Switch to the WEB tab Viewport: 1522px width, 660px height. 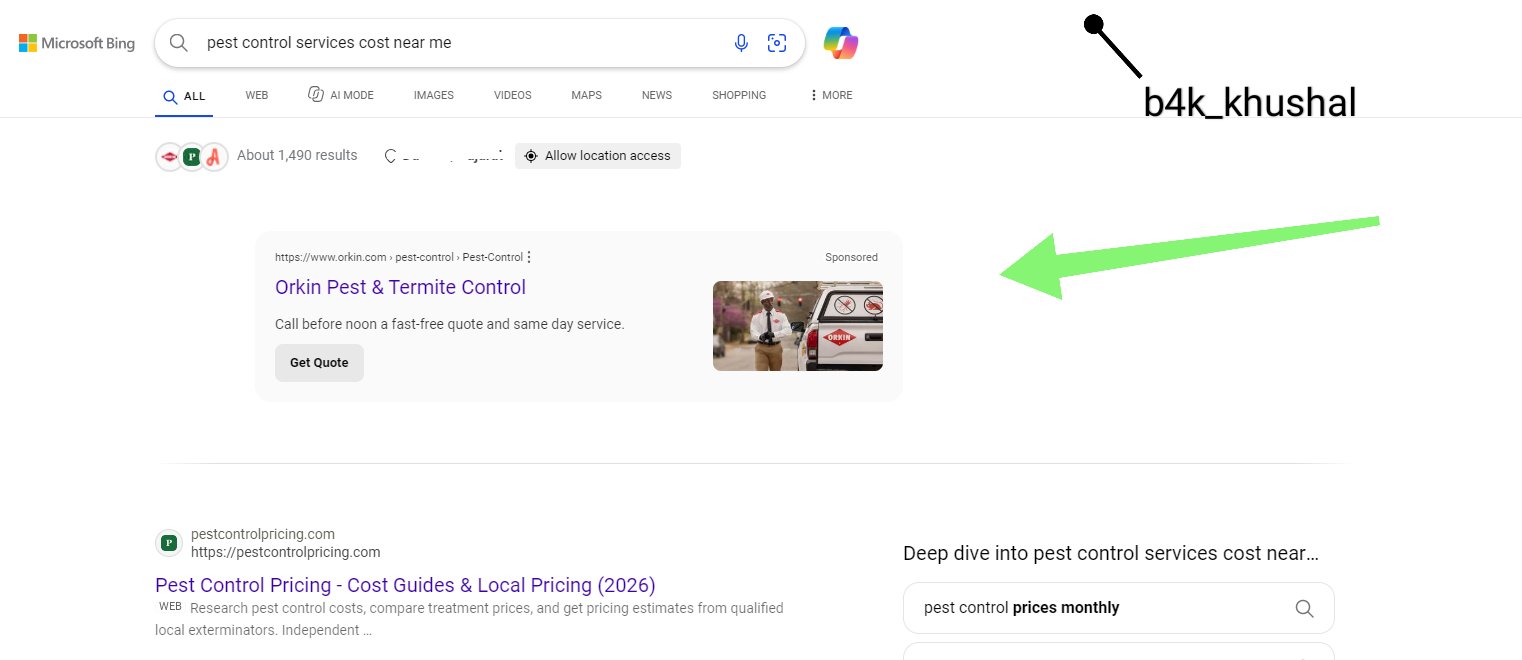(x=257, y=96)
